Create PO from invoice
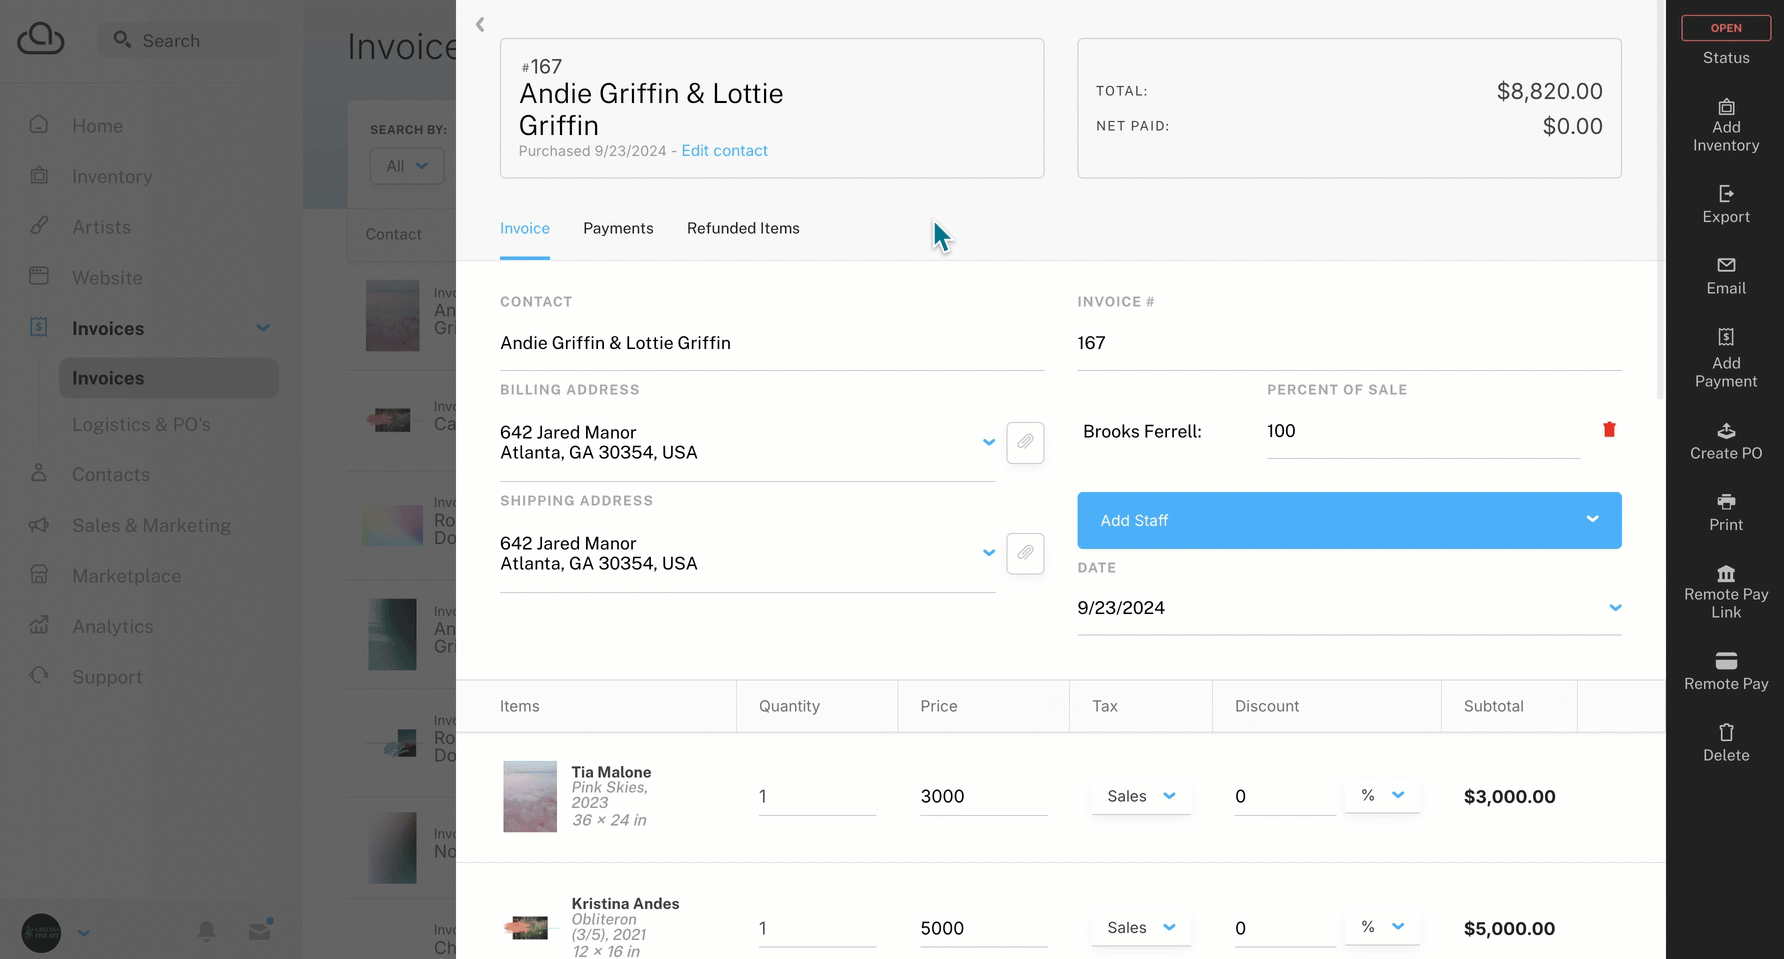The height and width of the screenshot is (959, 1784). pos(1725,441)
